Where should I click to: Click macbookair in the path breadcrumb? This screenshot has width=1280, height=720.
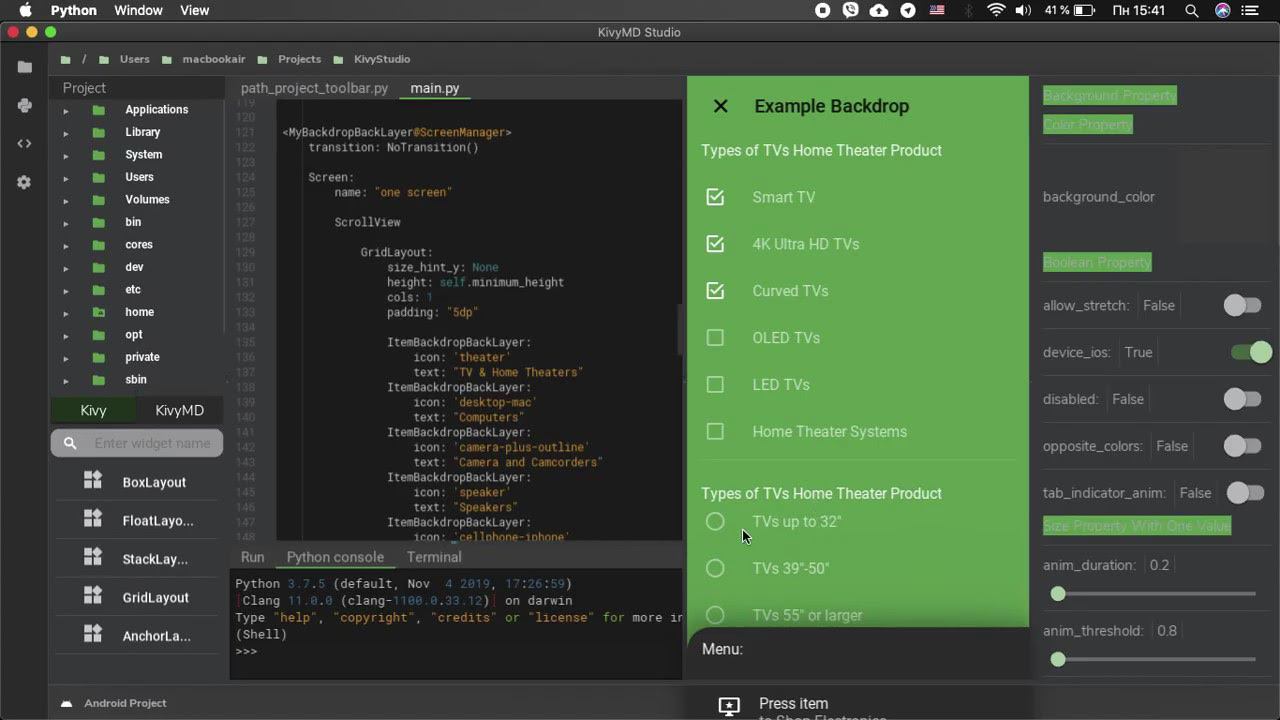coord(213,59)
